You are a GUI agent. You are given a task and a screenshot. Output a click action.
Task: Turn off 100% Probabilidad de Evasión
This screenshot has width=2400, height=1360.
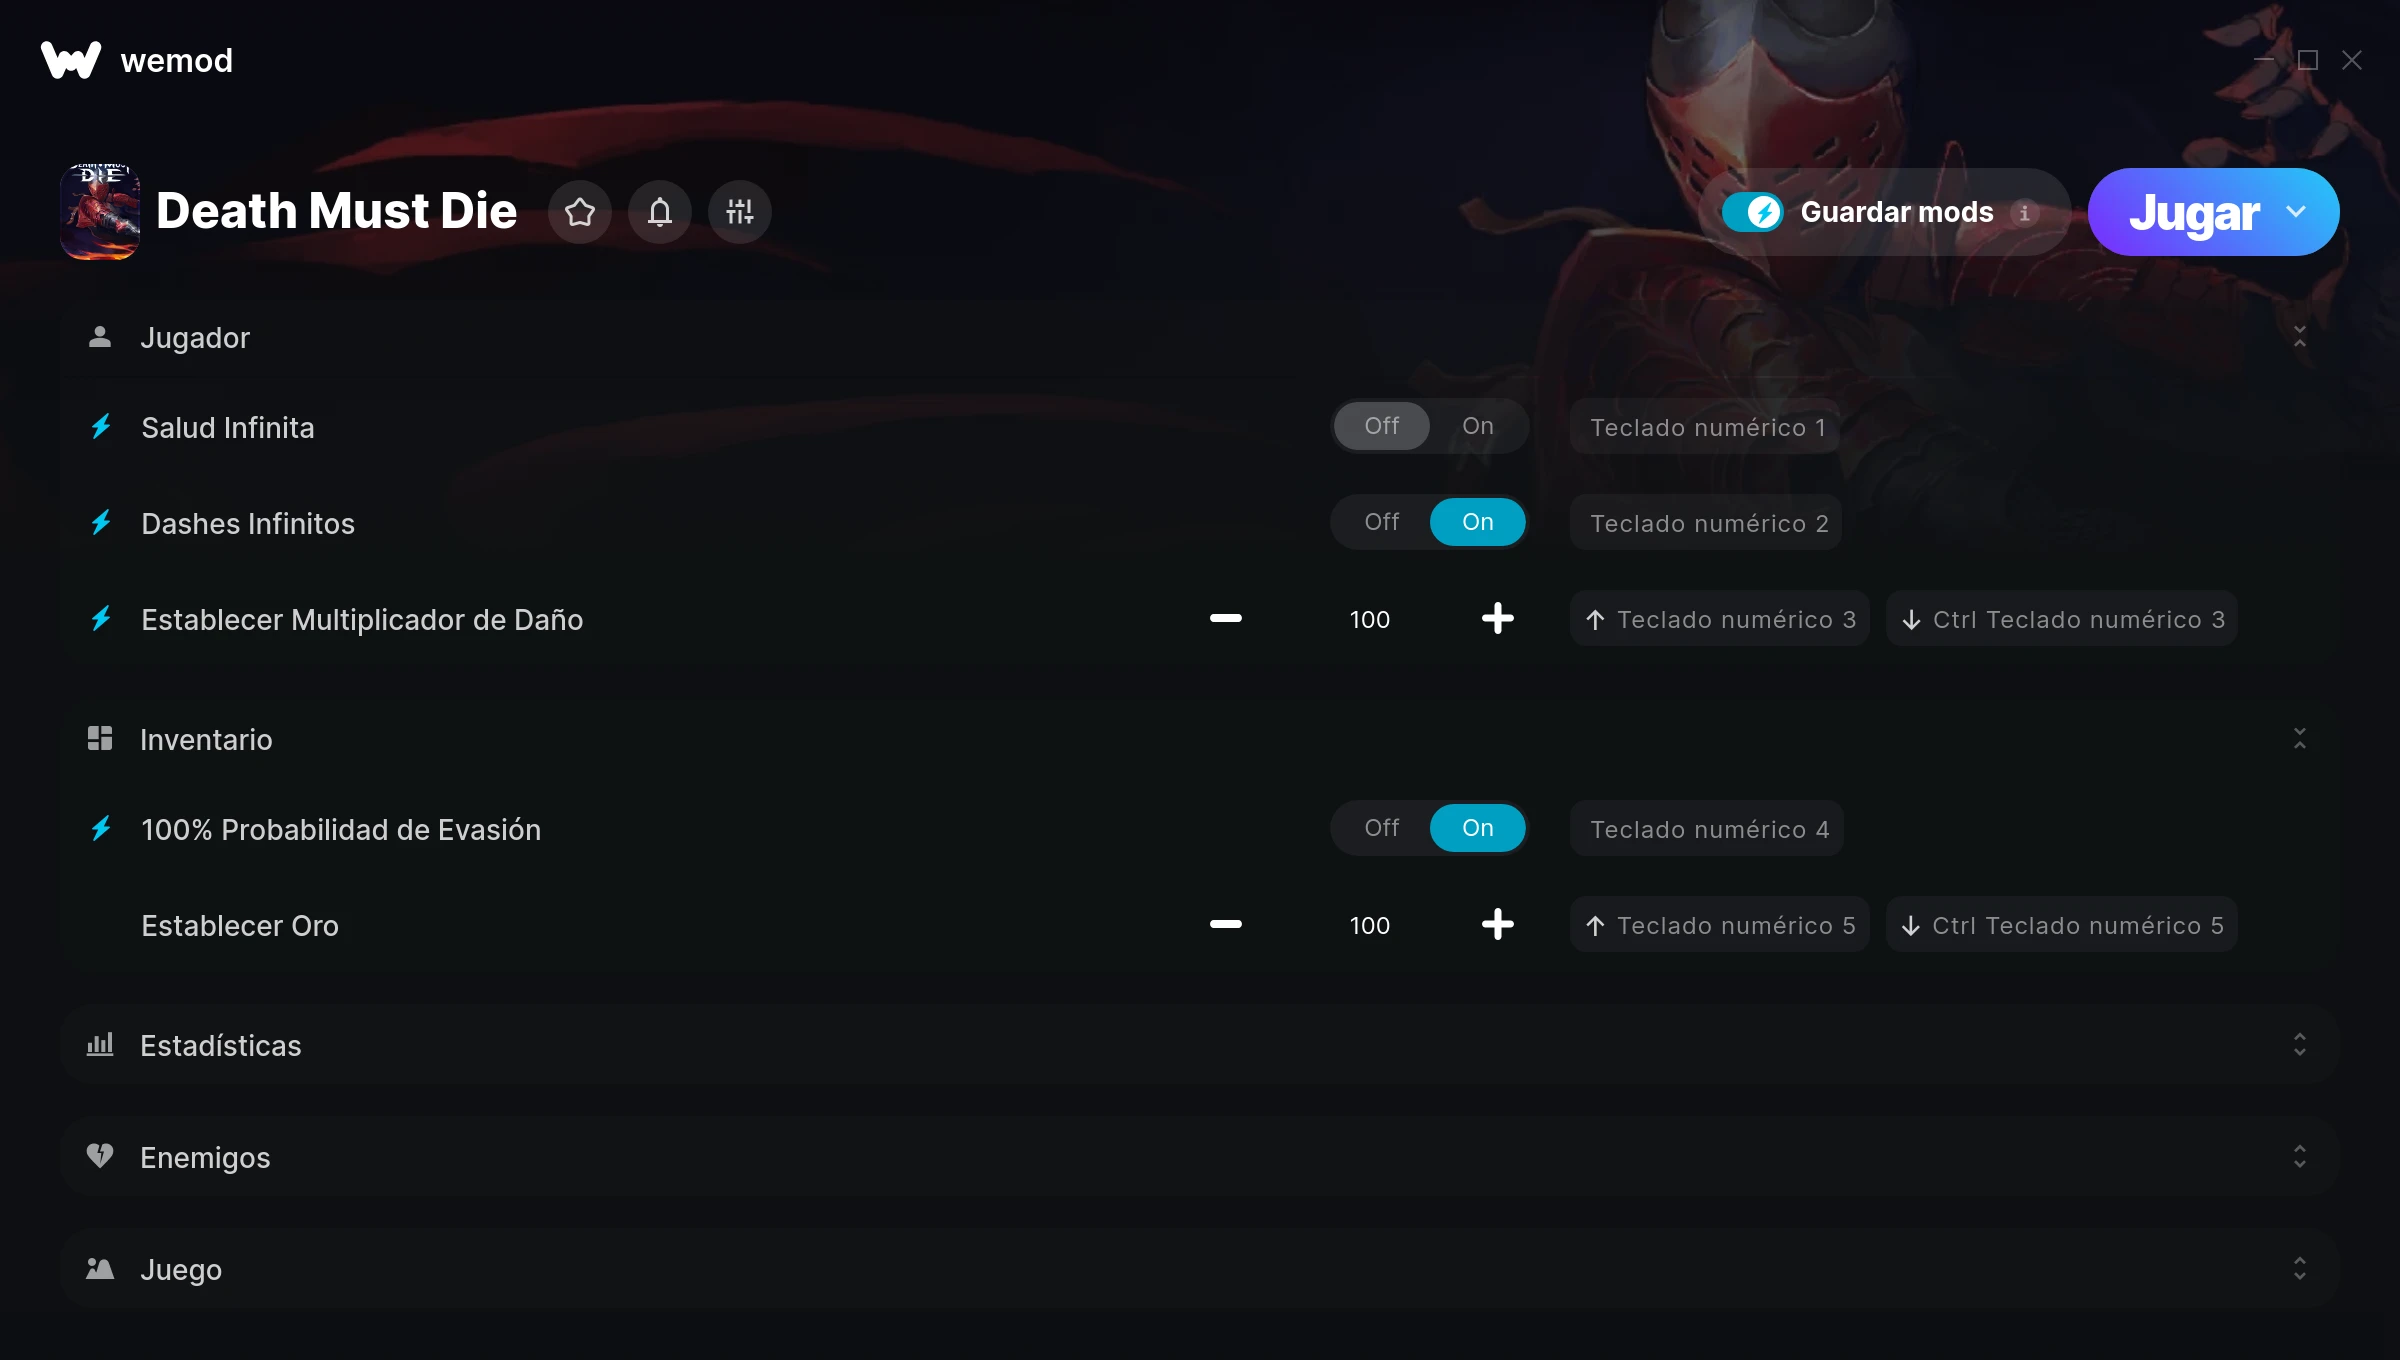pyautogui.click(x=1382, y=828)
